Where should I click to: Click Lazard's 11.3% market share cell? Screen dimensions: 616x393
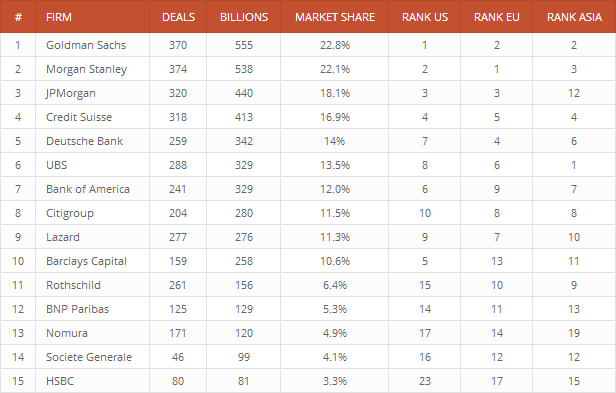pyautogui.click(x=335, y=237)
